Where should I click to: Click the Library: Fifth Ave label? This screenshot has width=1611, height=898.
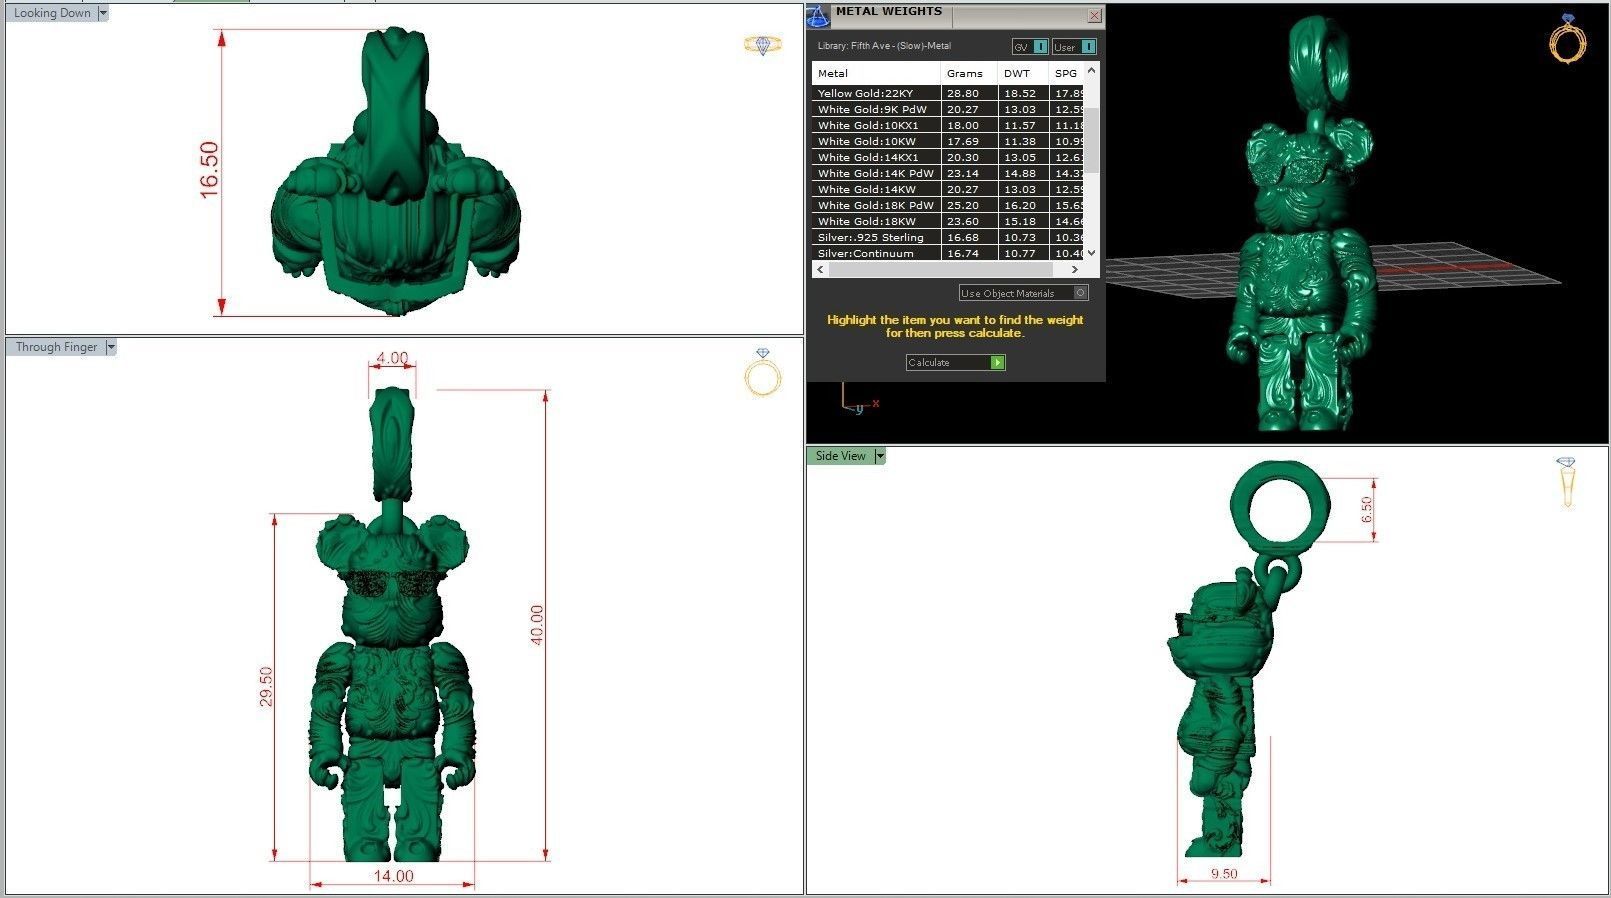pos(884,46)
